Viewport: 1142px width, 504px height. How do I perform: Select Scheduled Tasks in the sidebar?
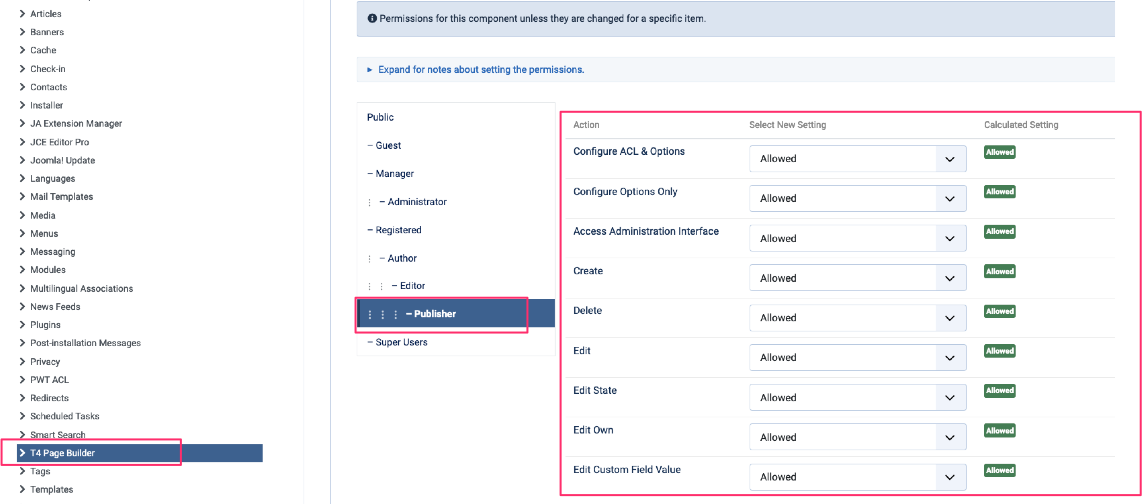[x=64, y=416]
